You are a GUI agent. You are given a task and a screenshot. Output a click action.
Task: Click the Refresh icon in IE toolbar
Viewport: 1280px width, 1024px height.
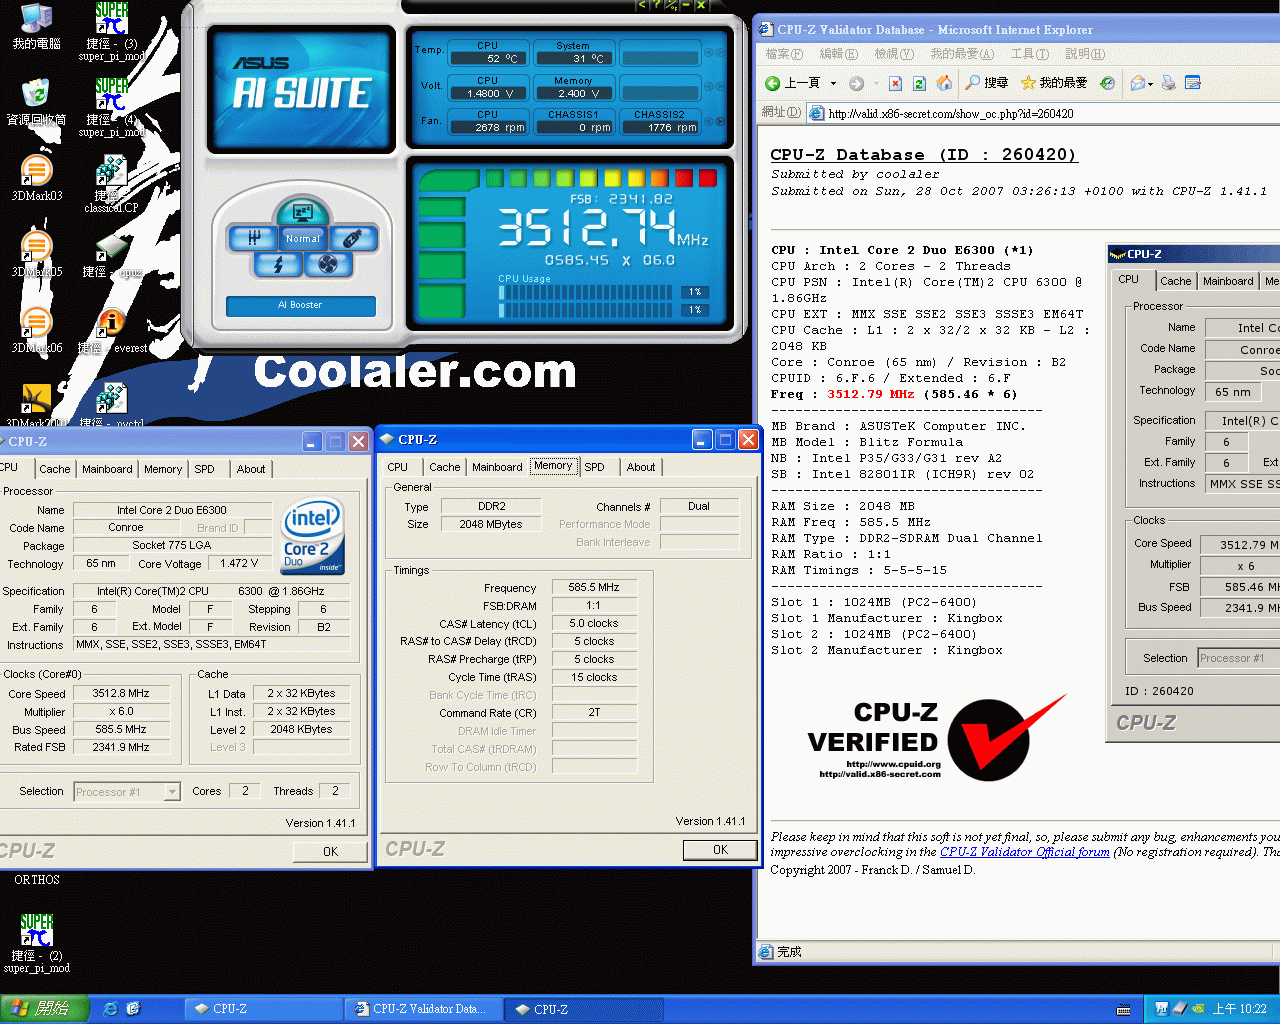click(x=919, y=83)
